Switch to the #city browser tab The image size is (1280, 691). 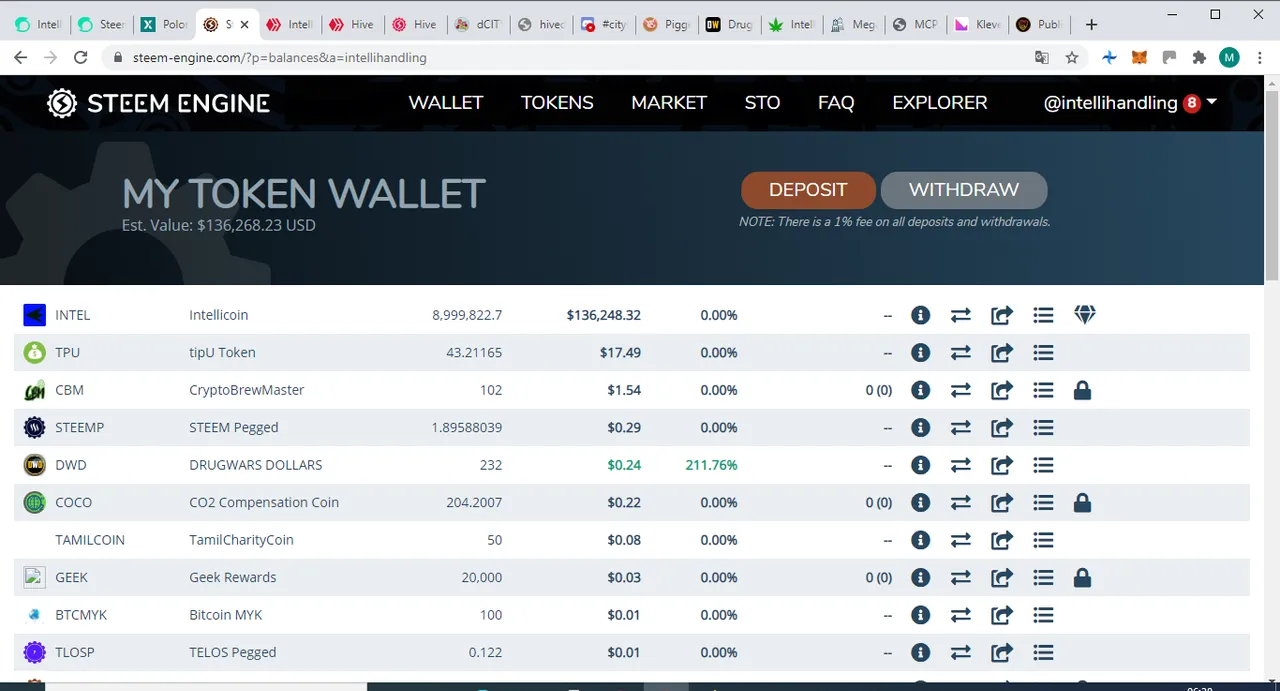coord(604,24)
